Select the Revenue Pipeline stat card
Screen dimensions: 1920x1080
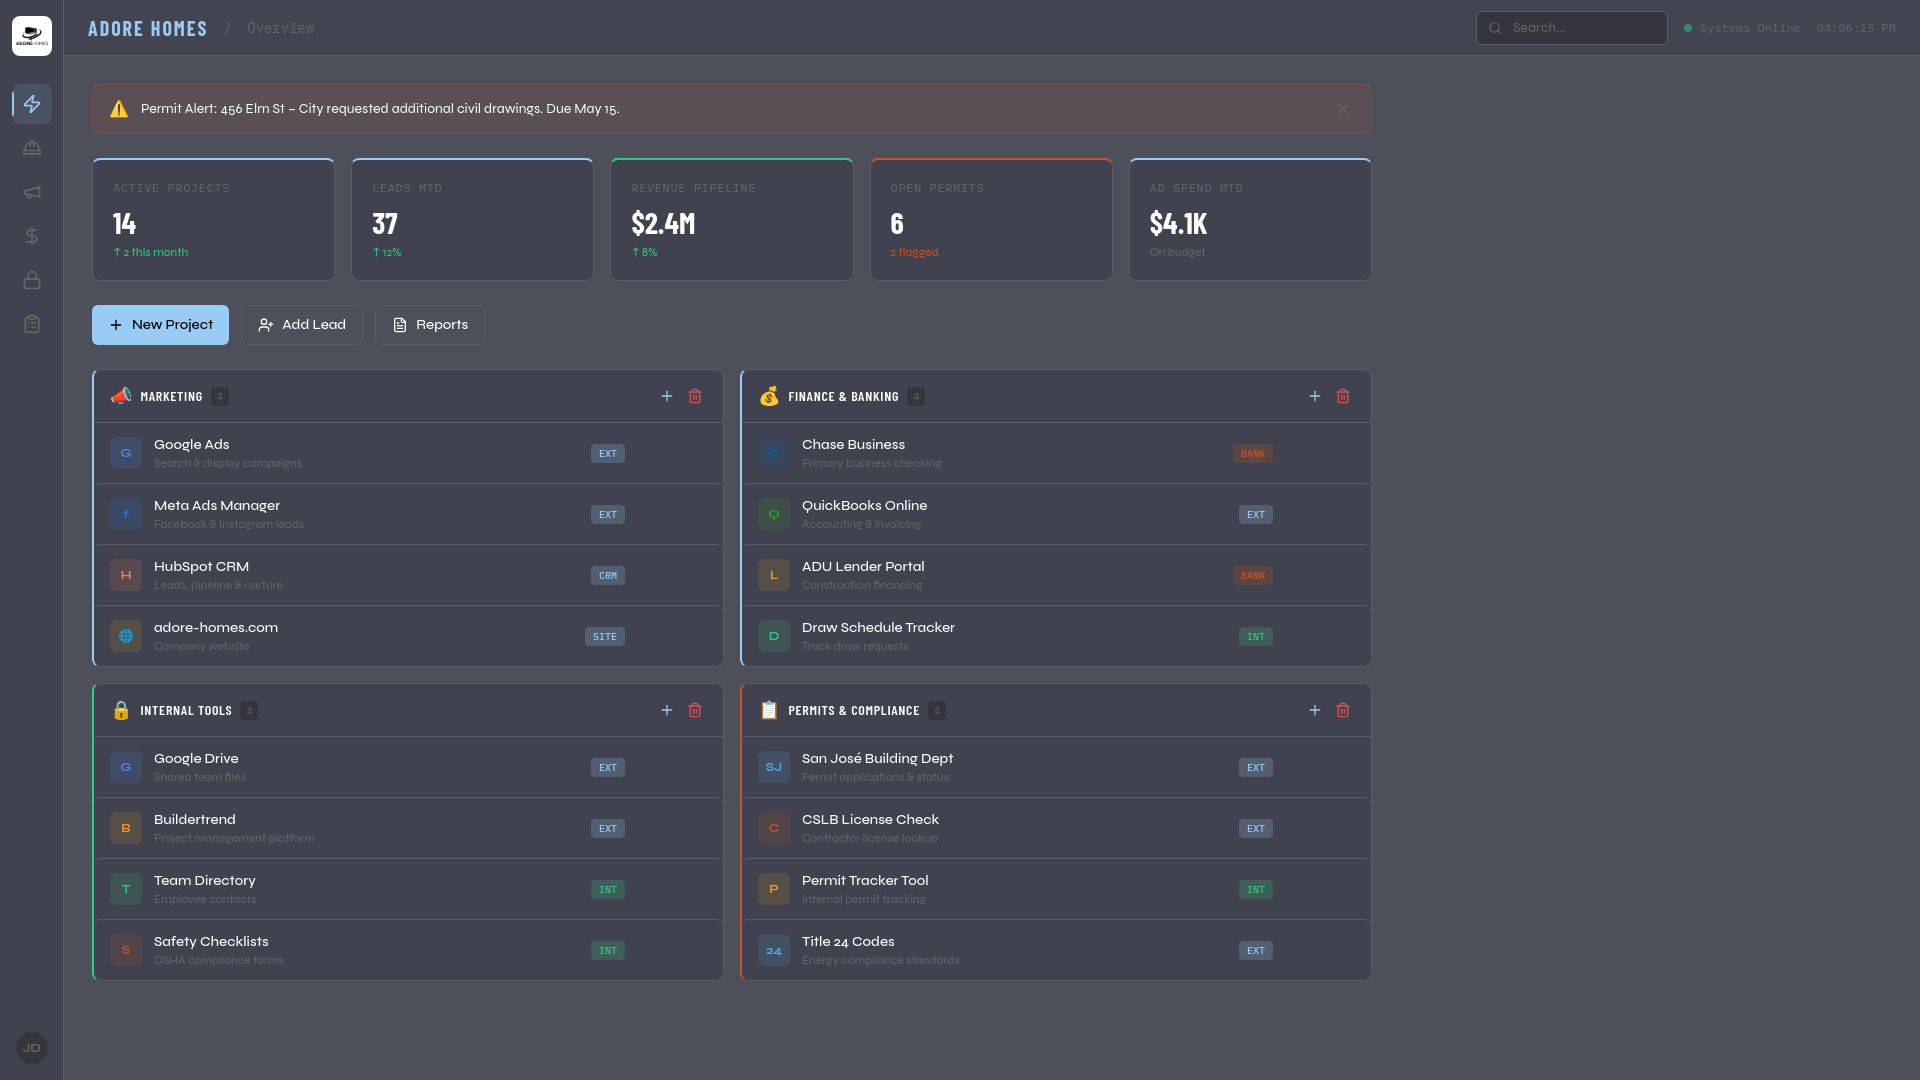732,219
